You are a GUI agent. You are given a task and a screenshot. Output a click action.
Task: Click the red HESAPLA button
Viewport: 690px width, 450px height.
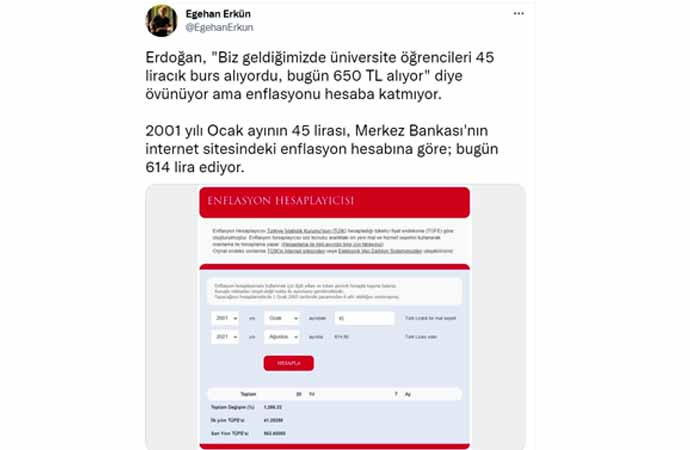click(289, 363)
